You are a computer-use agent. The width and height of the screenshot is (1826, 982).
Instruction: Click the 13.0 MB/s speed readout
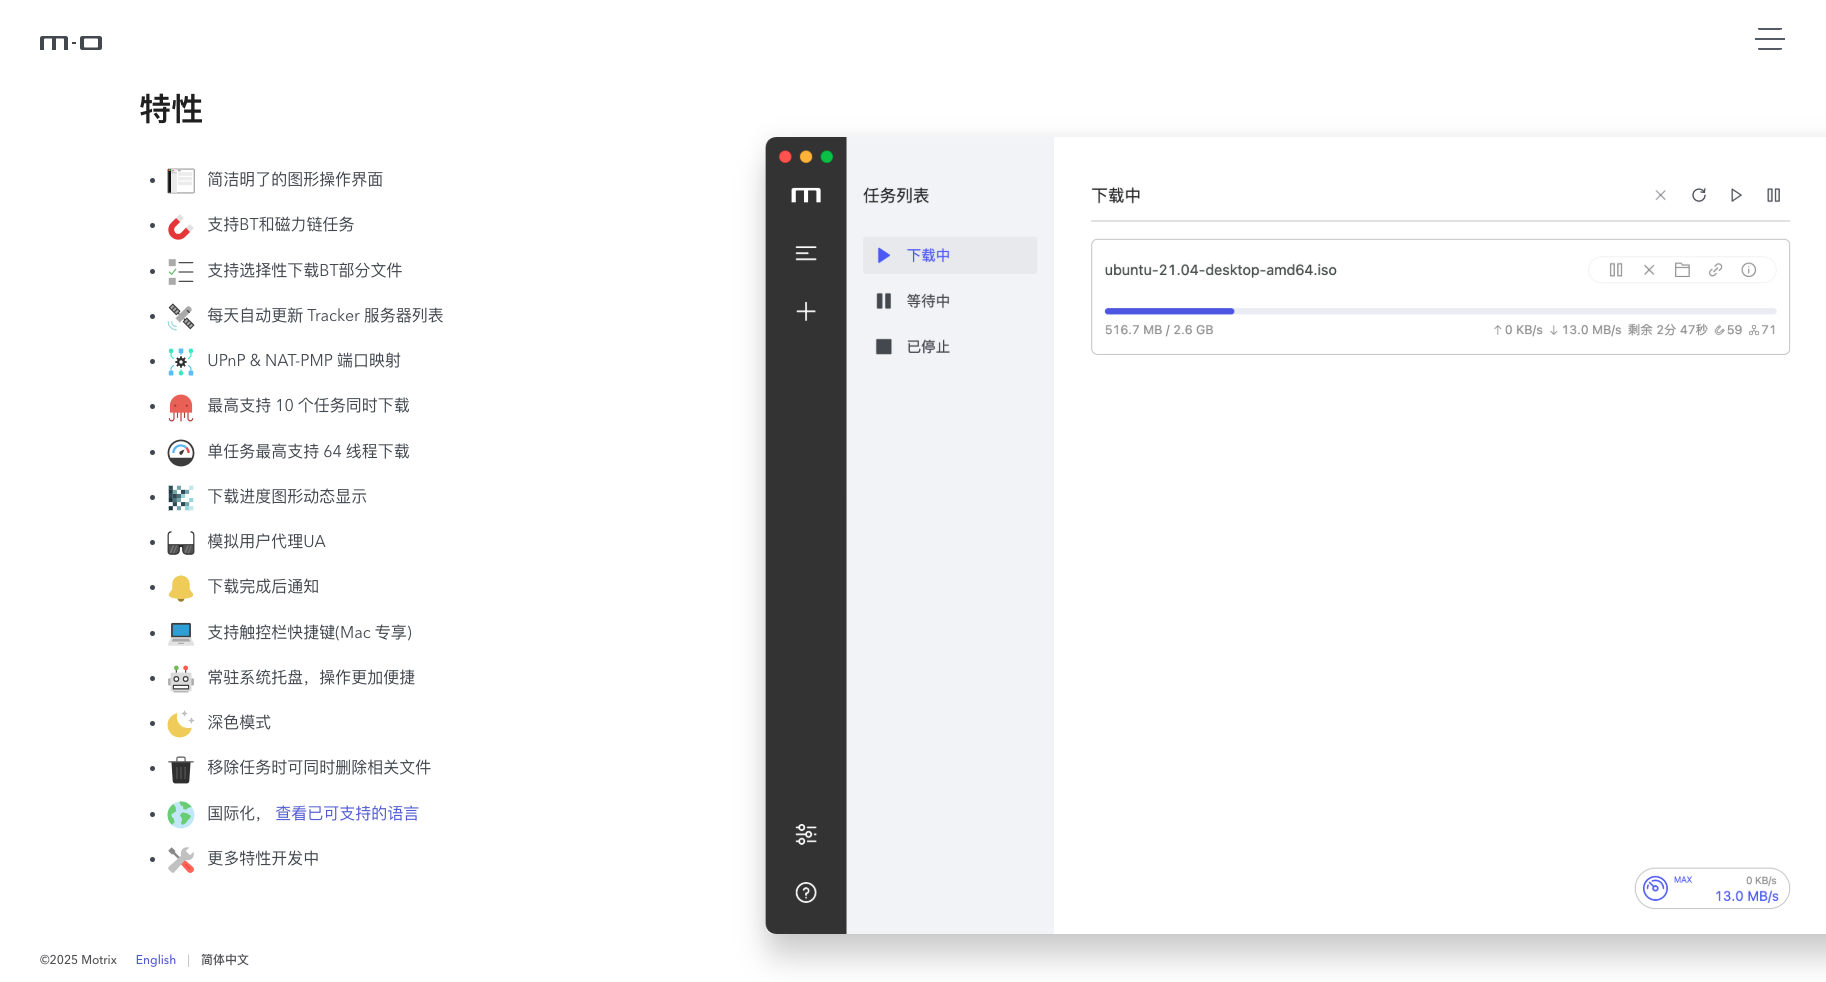click(1746, 896)
